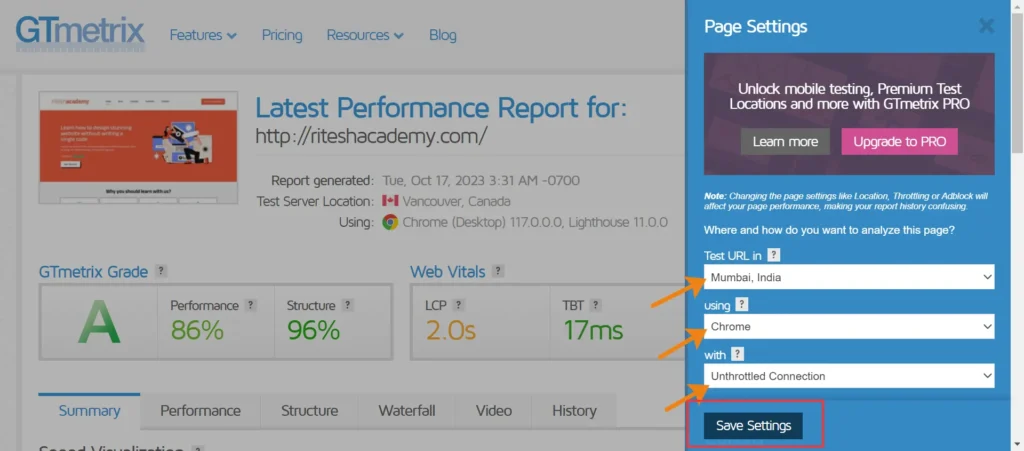Switch to the History tab

point(574,411)
